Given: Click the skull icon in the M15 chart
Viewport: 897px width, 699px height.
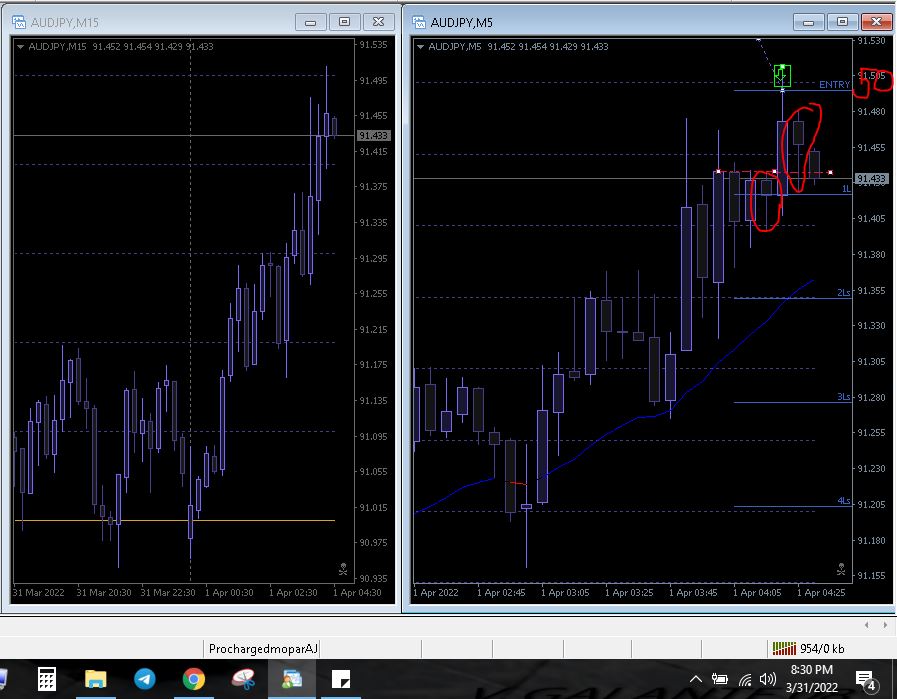Looking at the screenshot, I should tap(343, 569).
